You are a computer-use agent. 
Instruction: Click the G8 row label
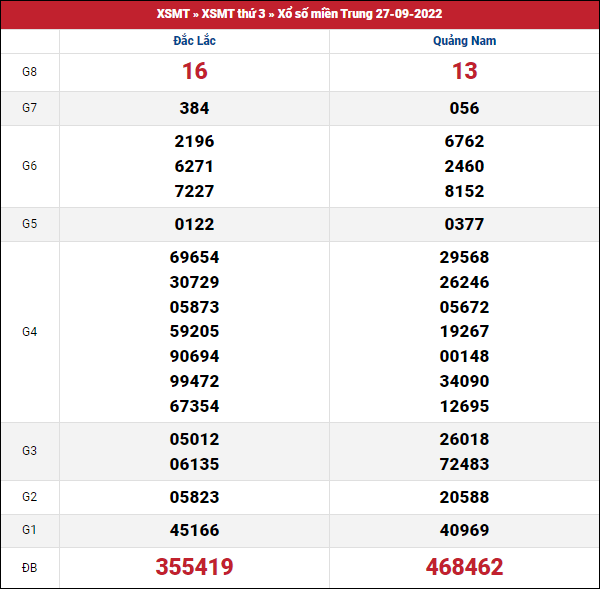[30, 72]
